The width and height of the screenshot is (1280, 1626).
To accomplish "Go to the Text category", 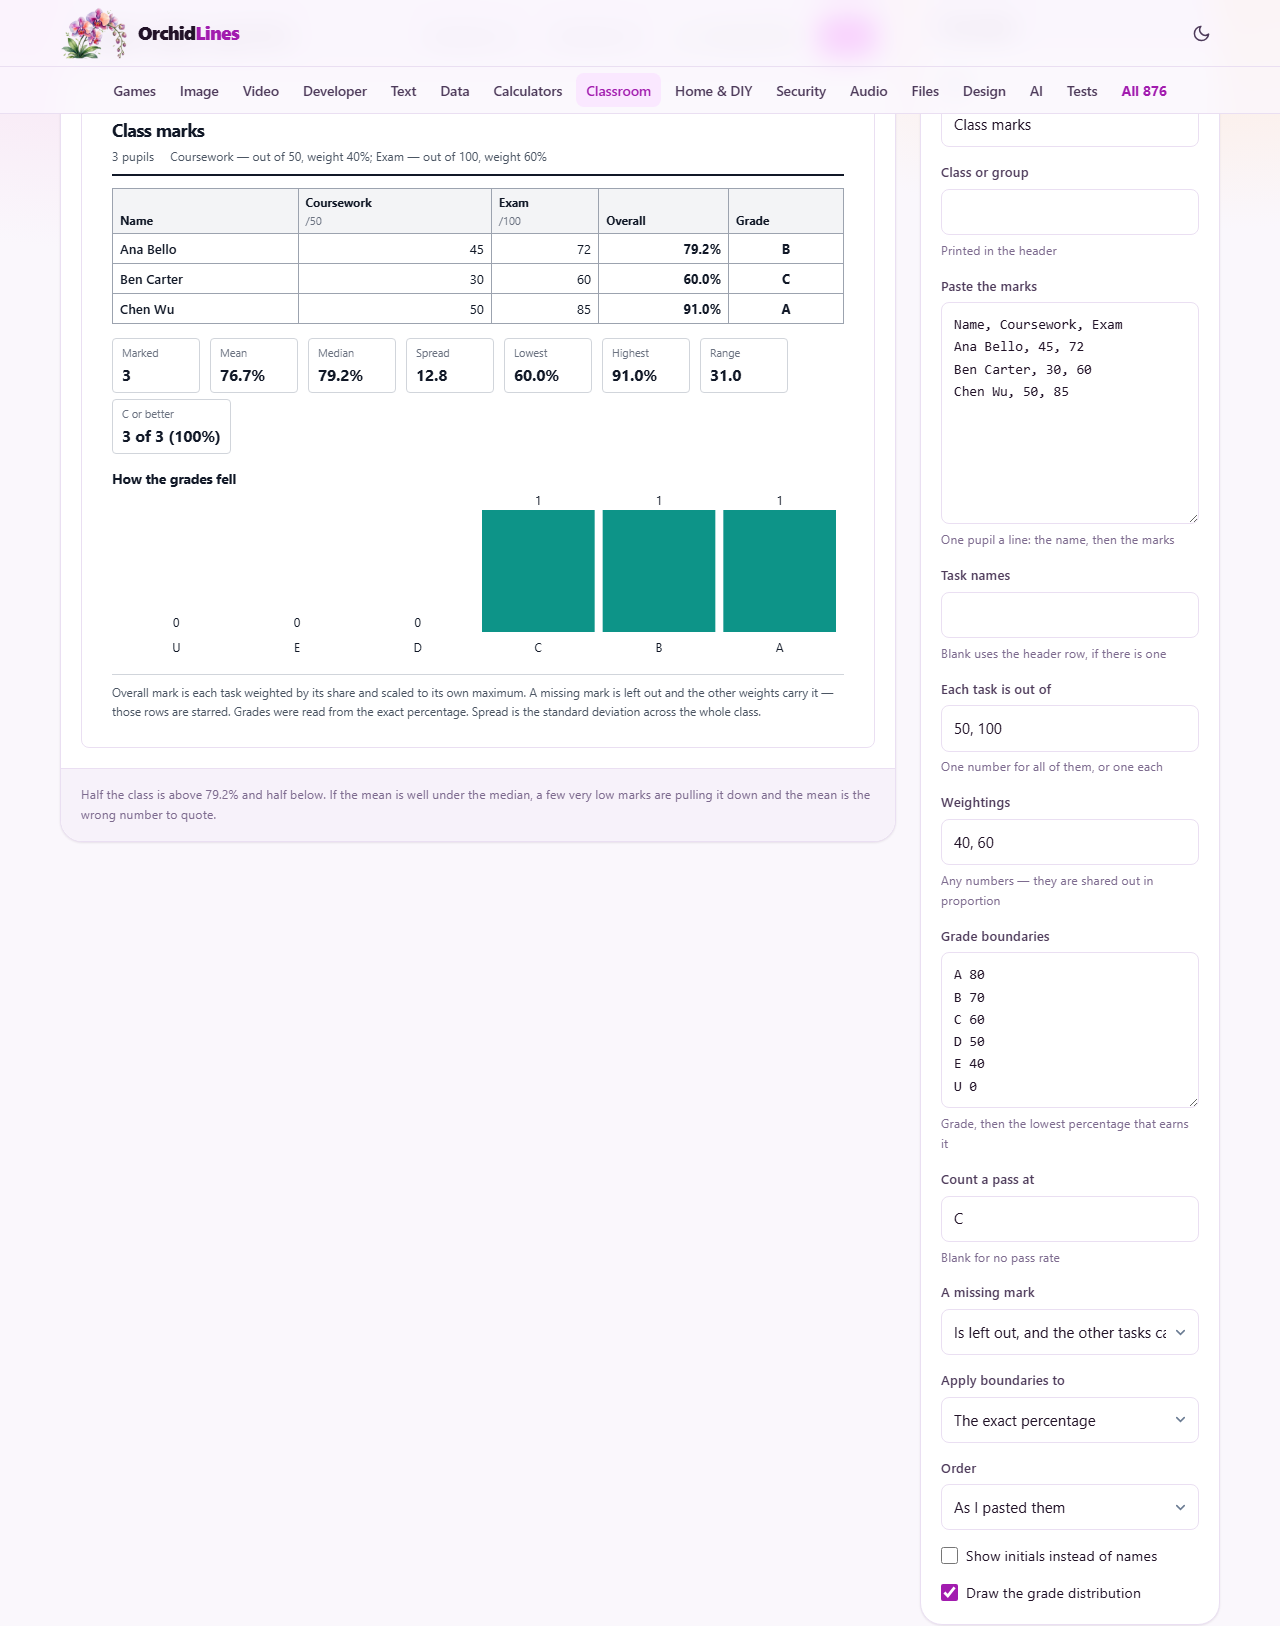I will point(403,91).
